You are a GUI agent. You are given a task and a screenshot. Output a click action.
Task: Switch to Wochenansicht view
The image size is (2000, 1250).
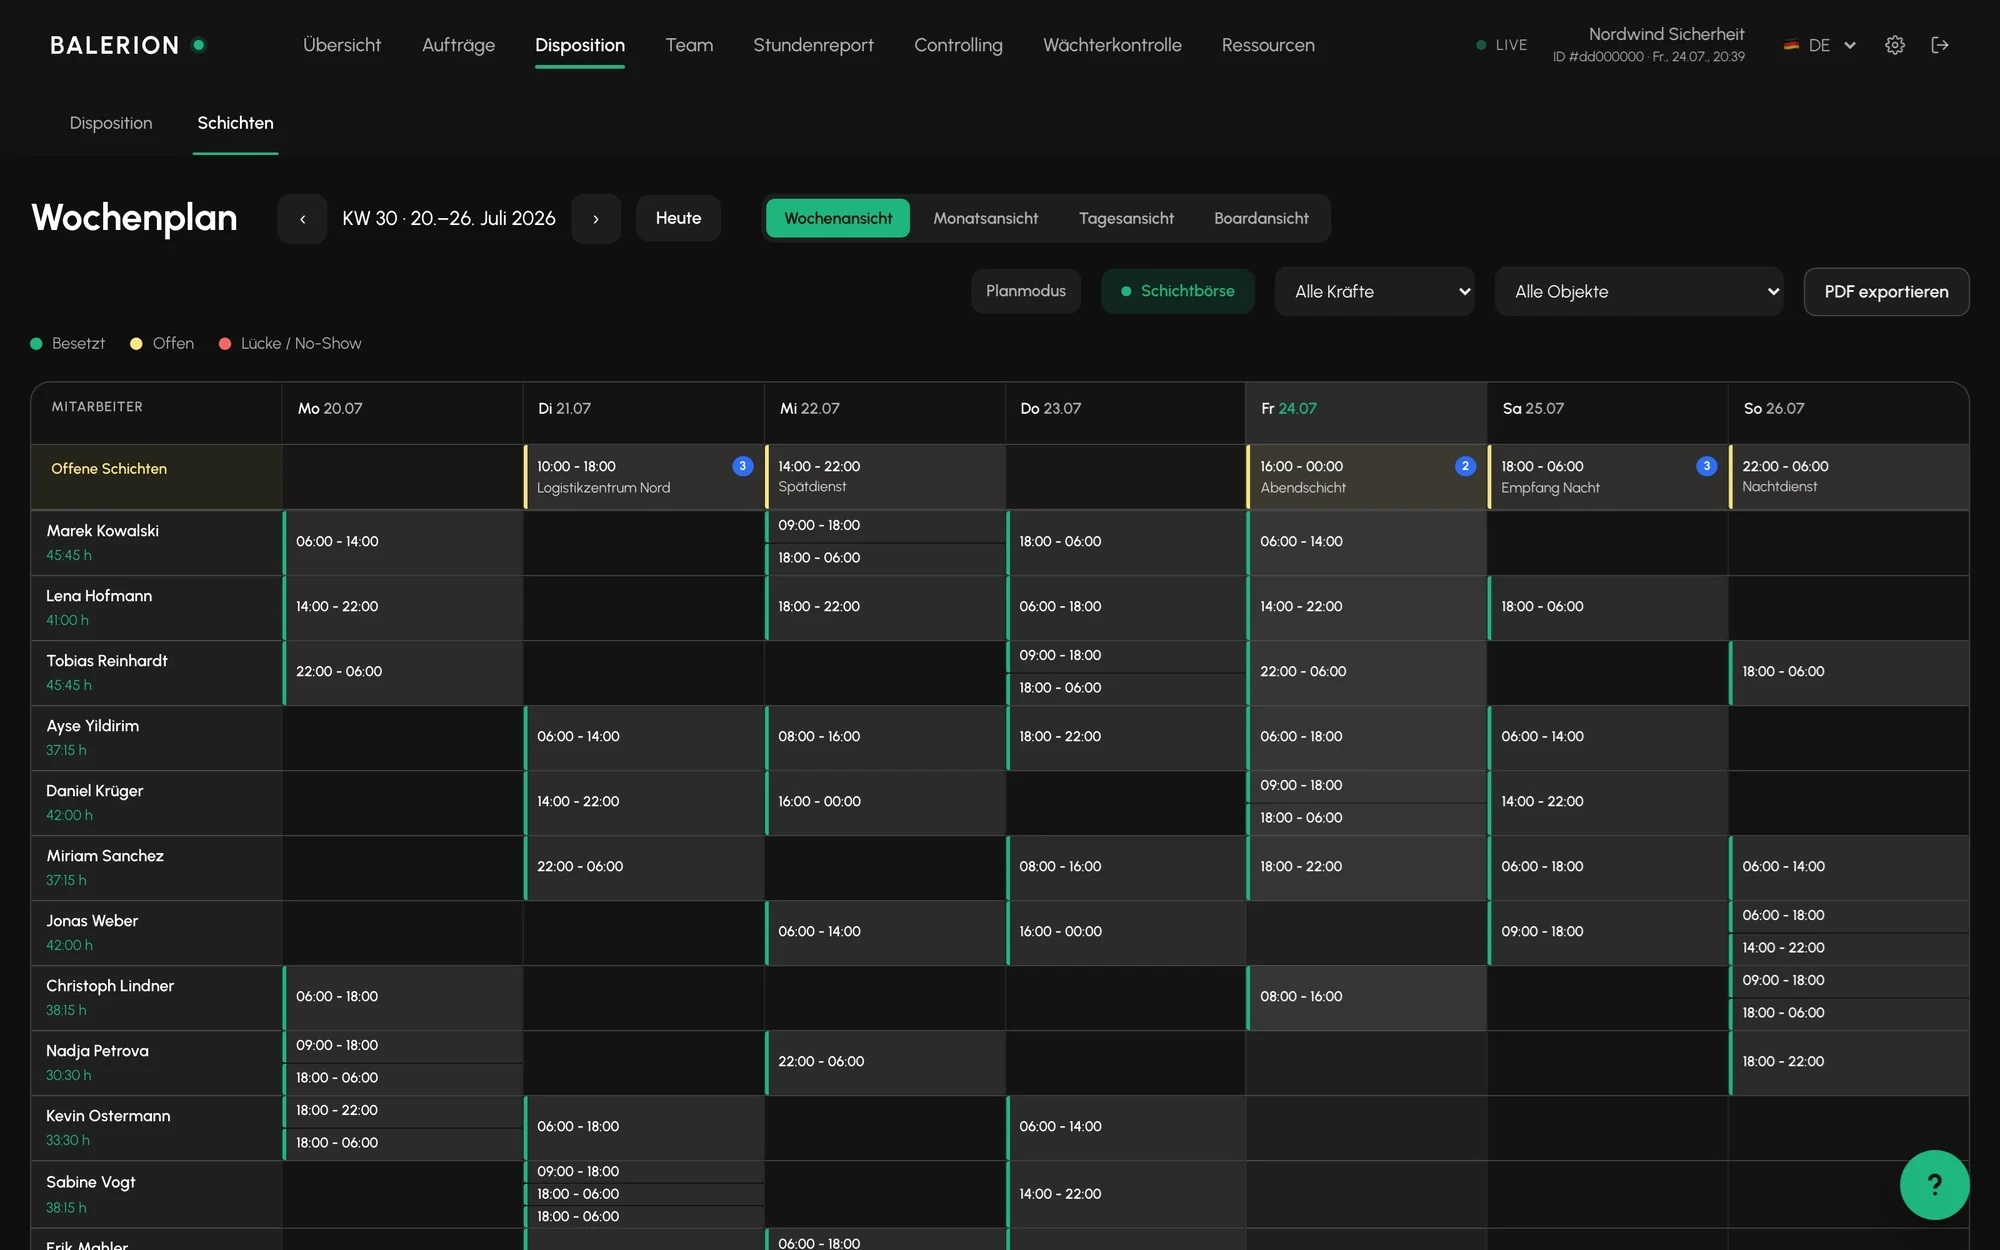(x=838, y=218)
